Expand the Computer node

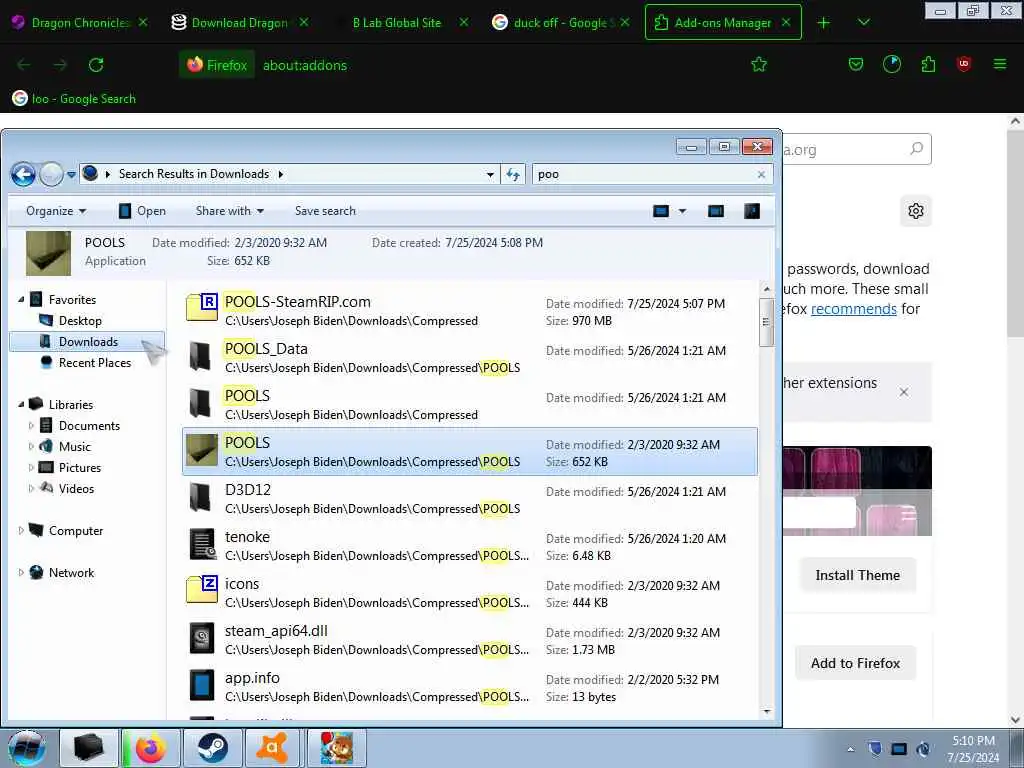coord(22,531)
